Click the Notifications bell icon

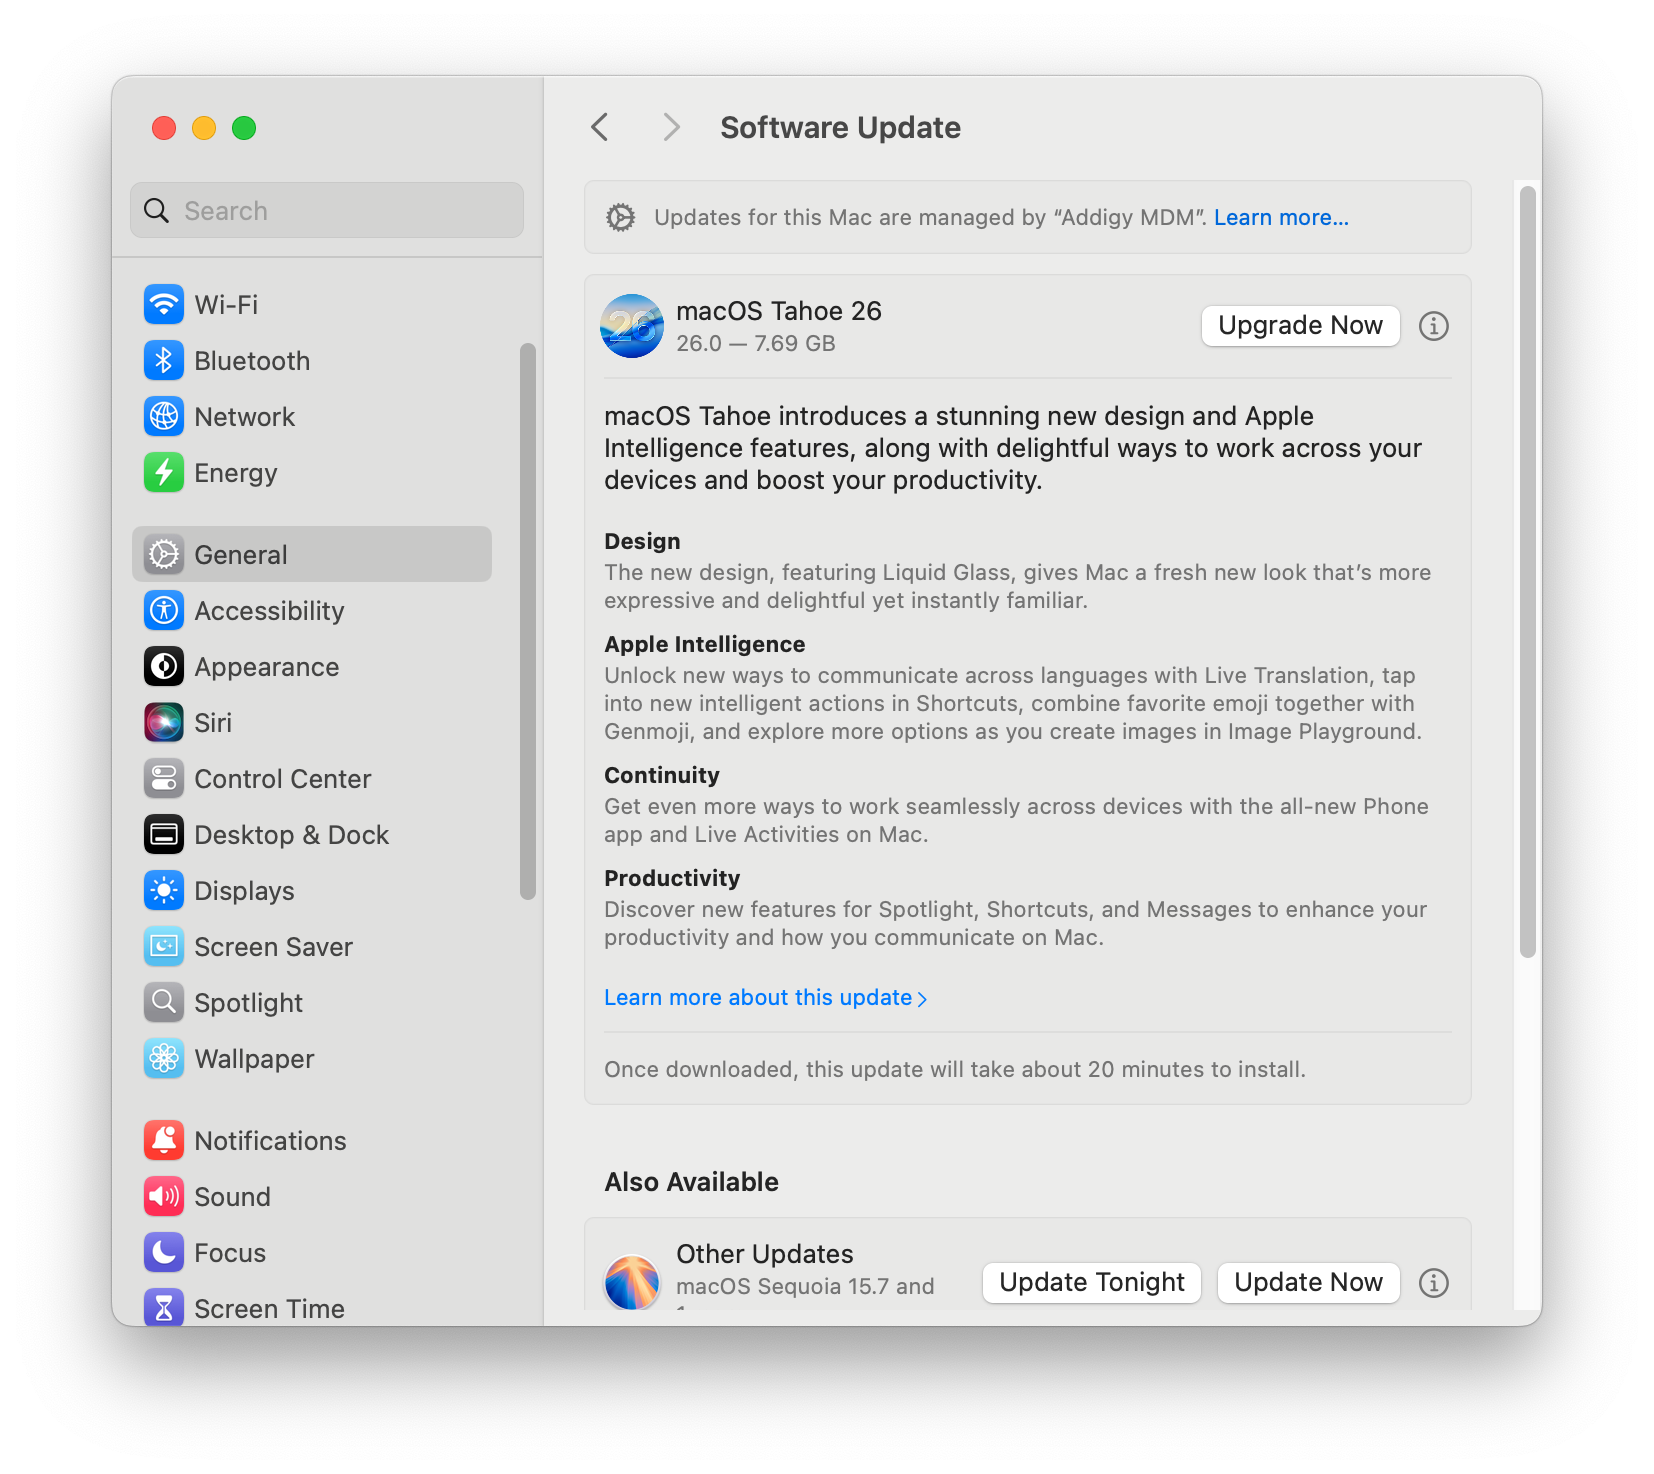tap(164, 1141)
